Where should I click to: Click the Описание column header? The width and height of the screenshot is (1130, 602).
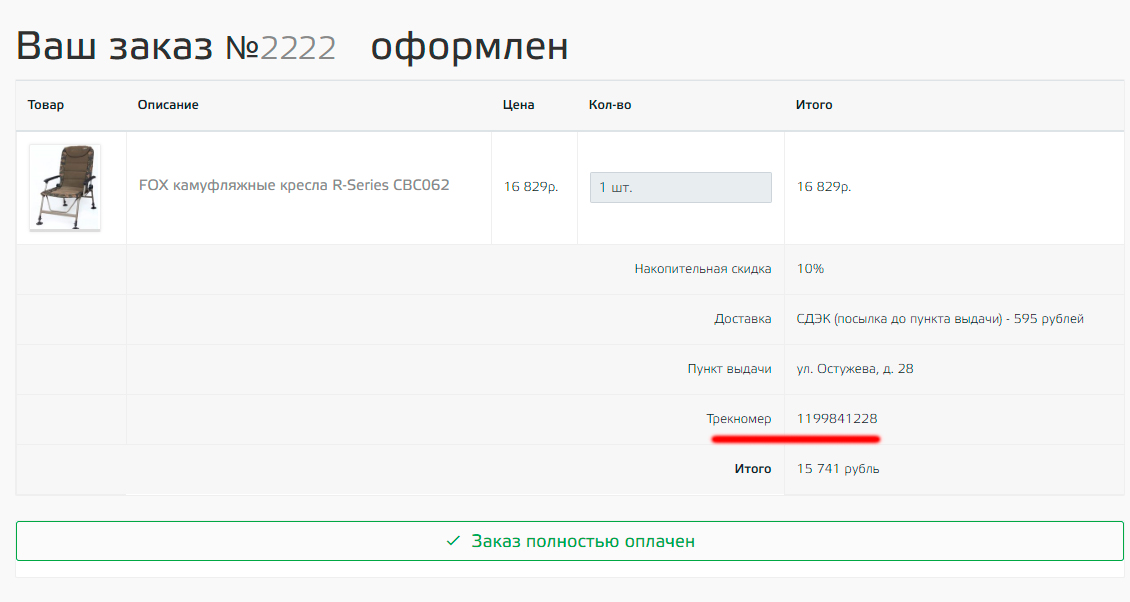168,105
